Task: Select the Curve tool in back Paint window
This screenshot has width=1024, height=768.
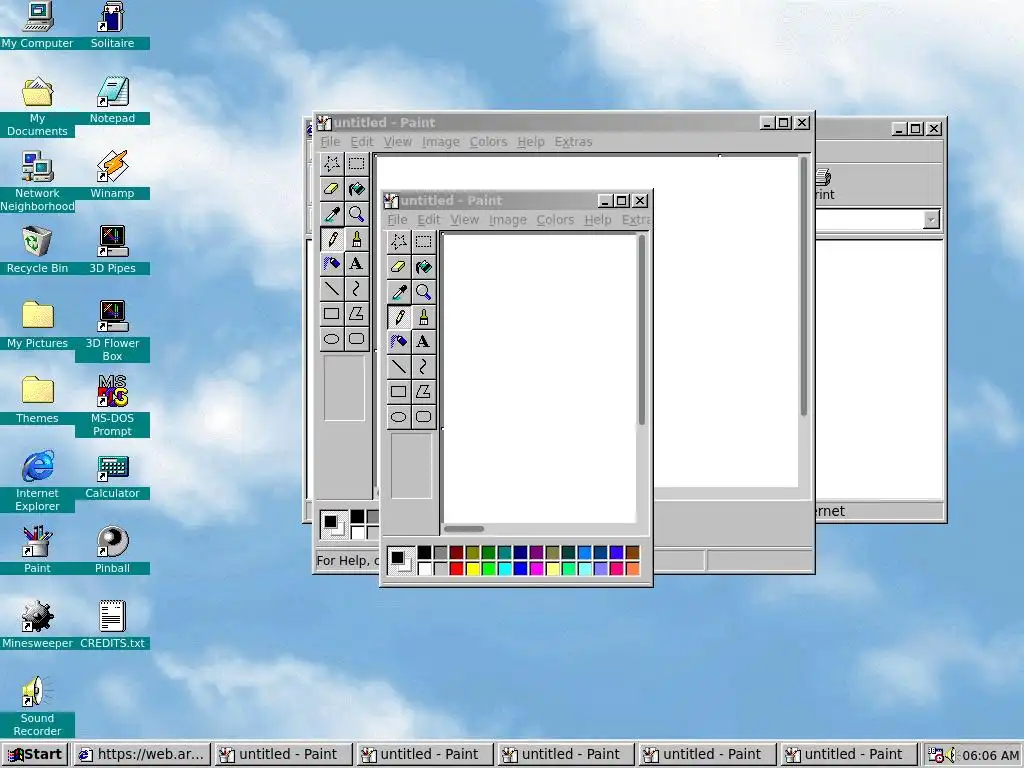Action: point(357,289)
